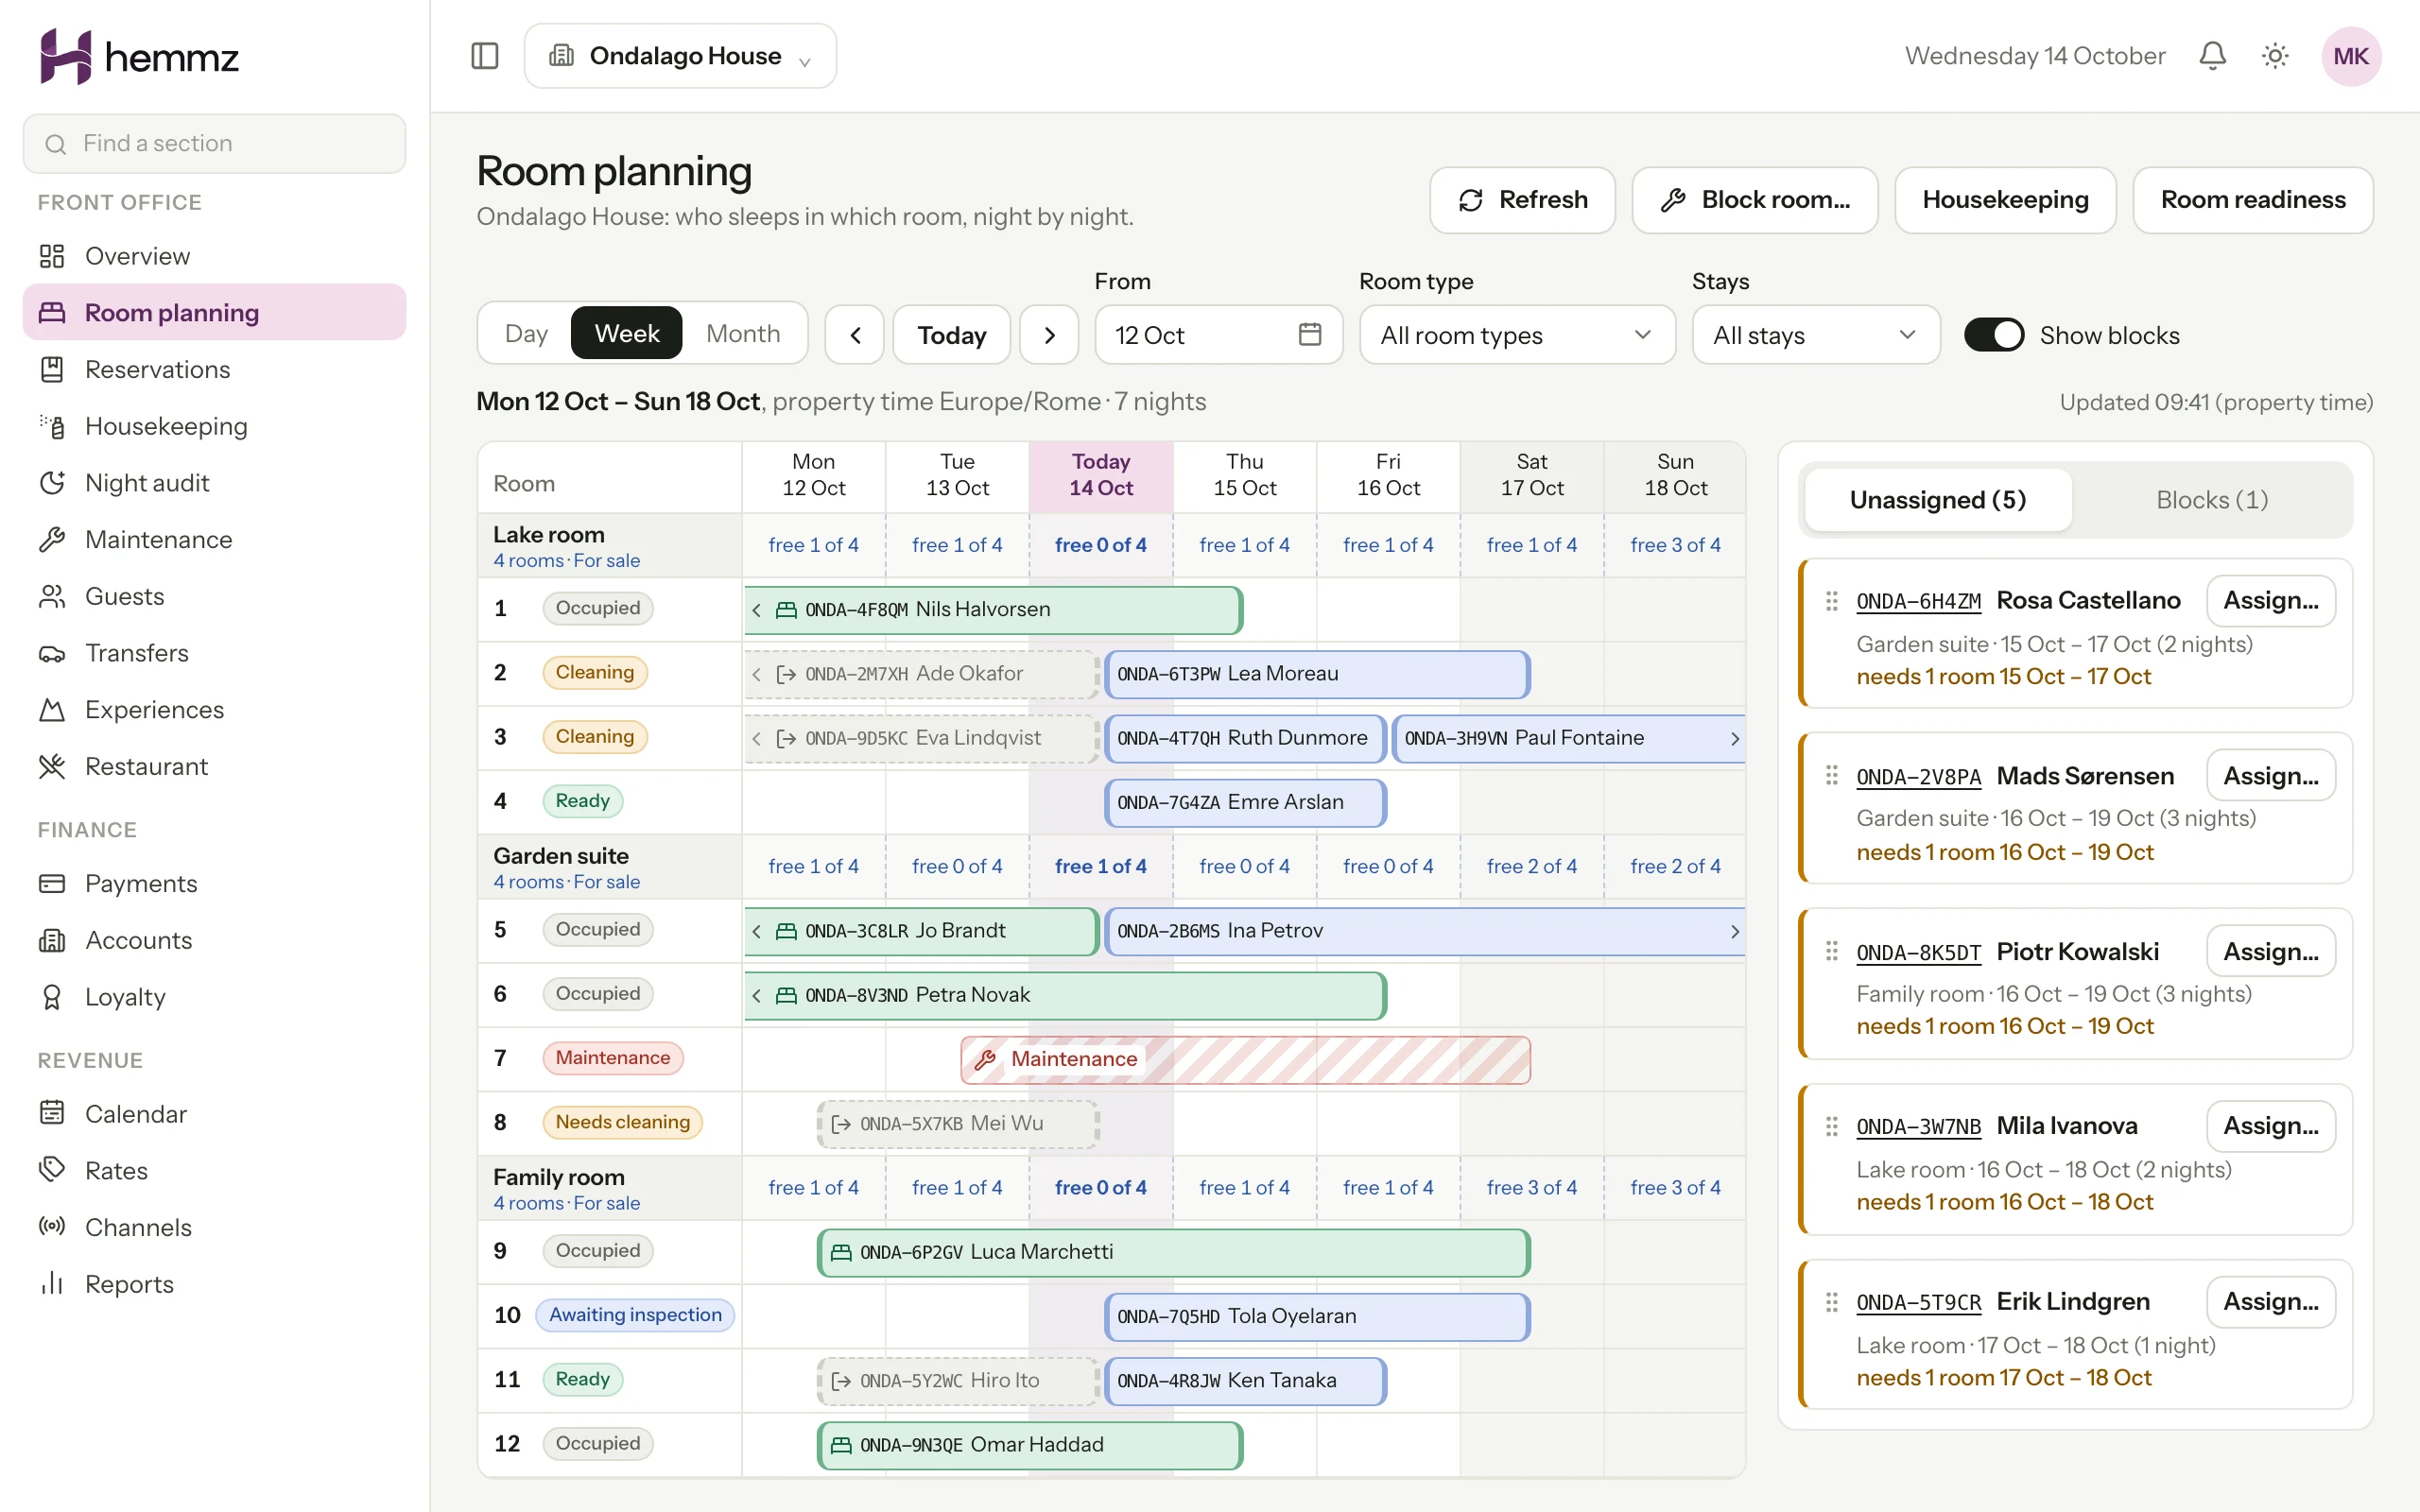The image size is (2420, 1512).
Task: Select the Day view option
Action: [x=526, y=334]
